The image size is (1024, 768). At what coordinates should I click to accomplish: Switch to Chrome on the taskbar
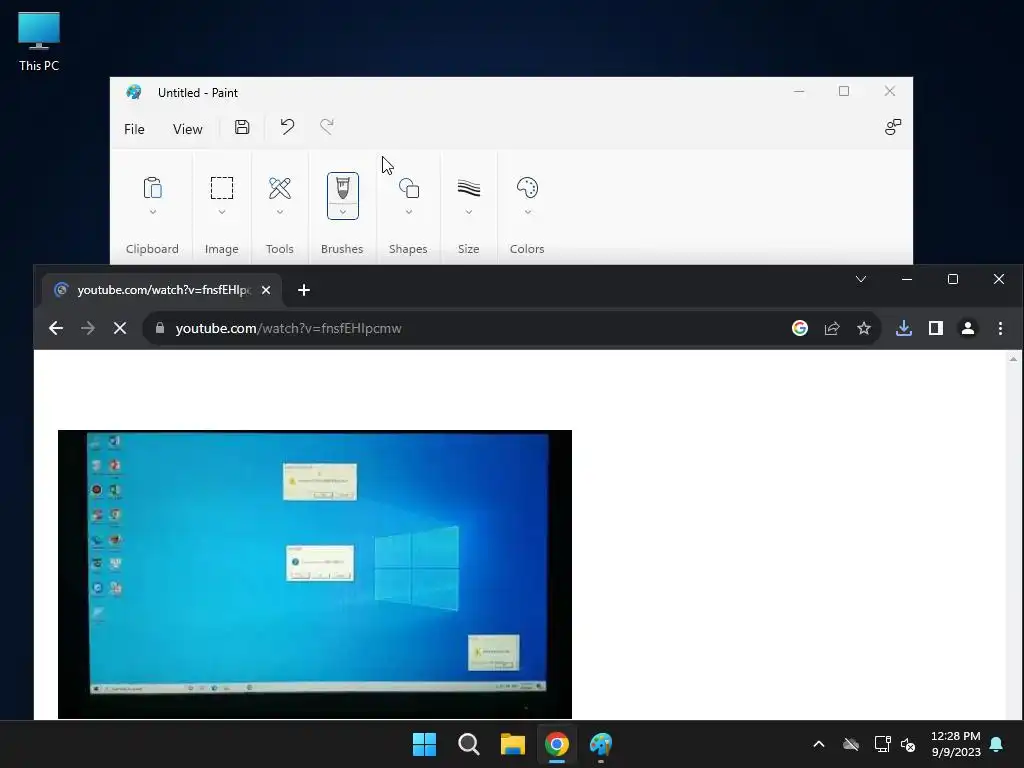coord(557,744)
